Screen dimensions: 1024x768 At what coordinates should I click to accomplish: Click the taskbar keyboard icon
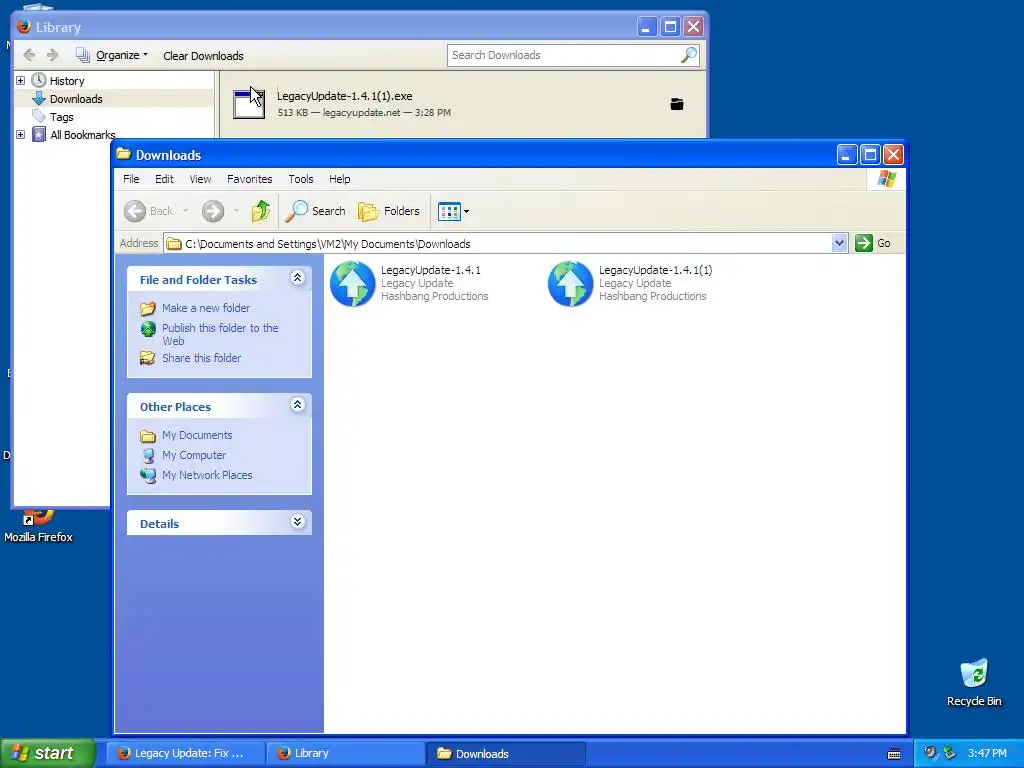coord(894,754)
